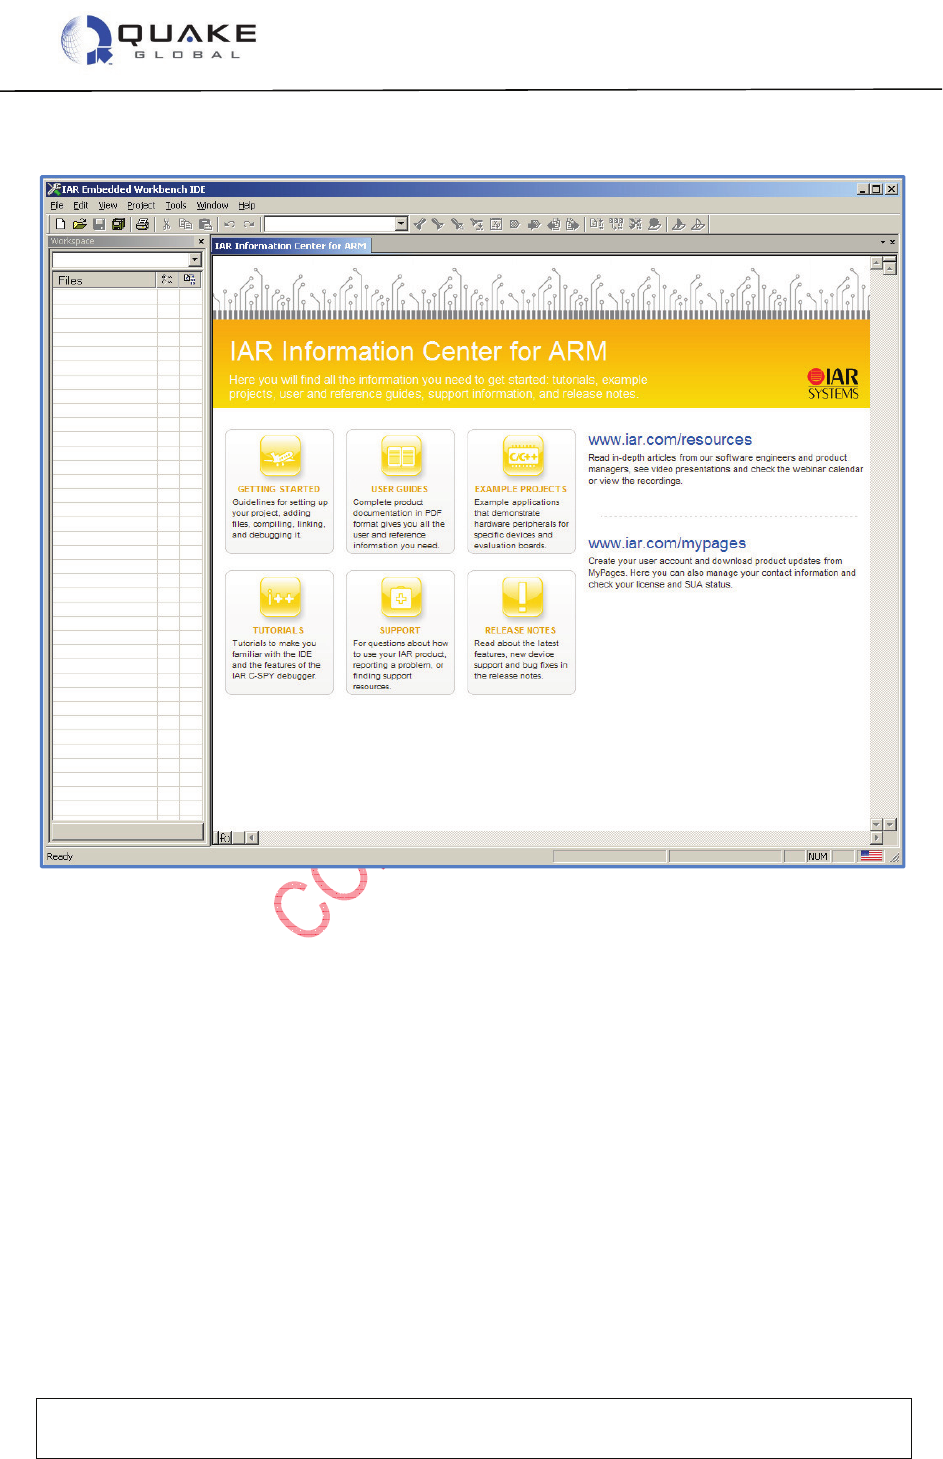Click the Print icon in toolbar
The height and width of the screenshot is (1459, 943).
tap(142, 224)
